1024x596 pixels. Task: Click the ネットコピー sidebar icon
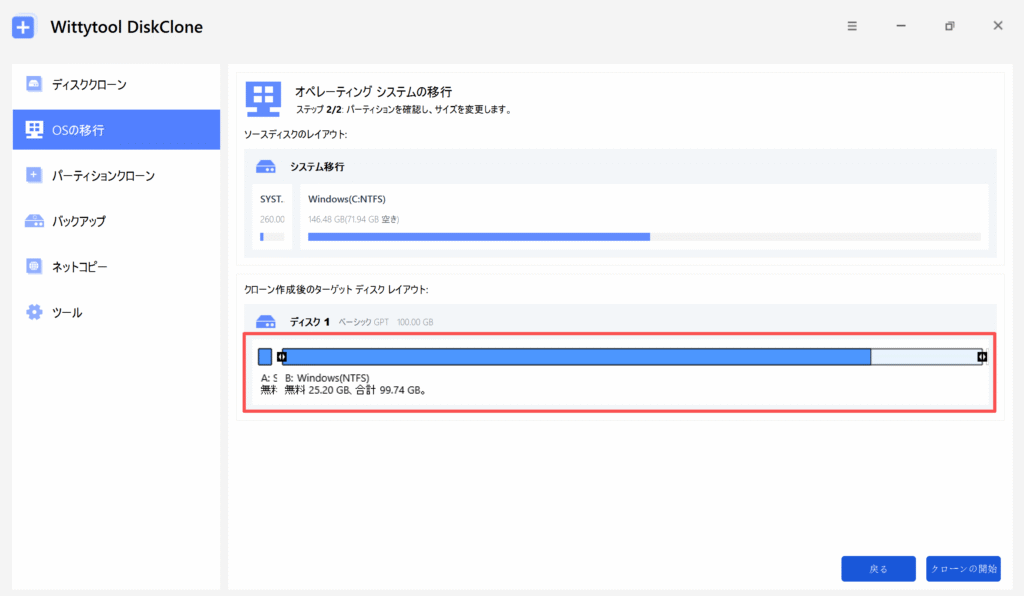coord(34,266)
